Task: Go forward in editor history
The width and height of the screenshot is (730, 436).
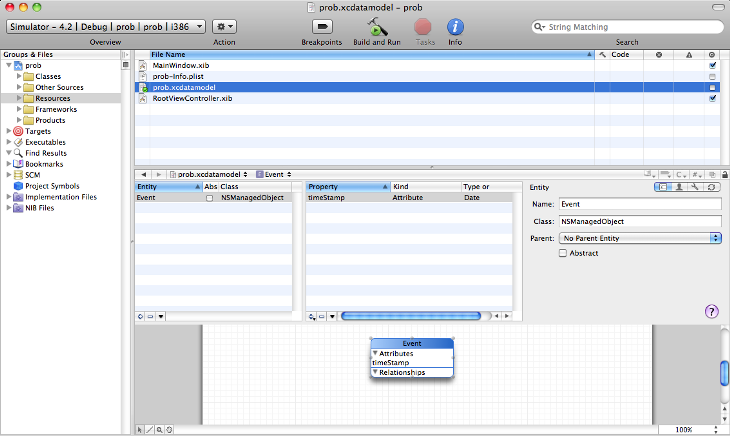Action: pyautogui.click(x=158, y=174)
